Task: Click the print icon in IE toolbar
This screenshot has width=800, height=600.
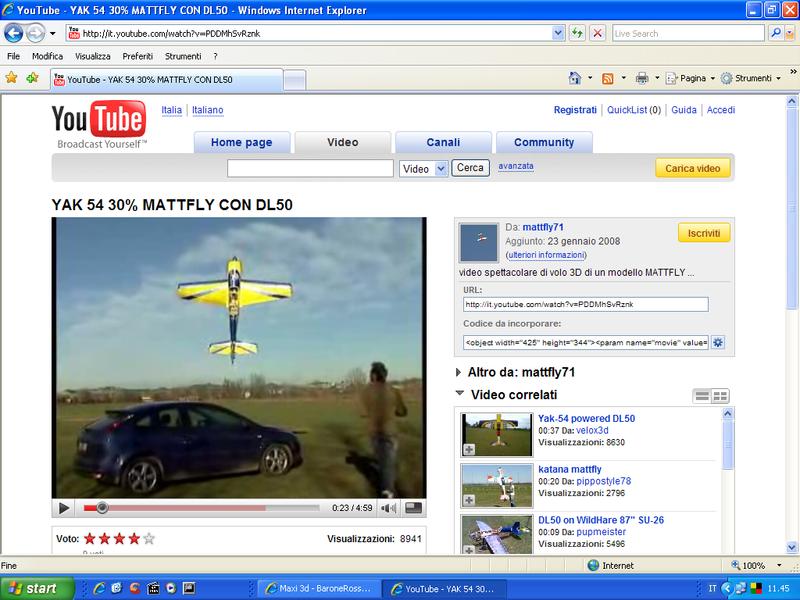Action: tap(642, 78)
